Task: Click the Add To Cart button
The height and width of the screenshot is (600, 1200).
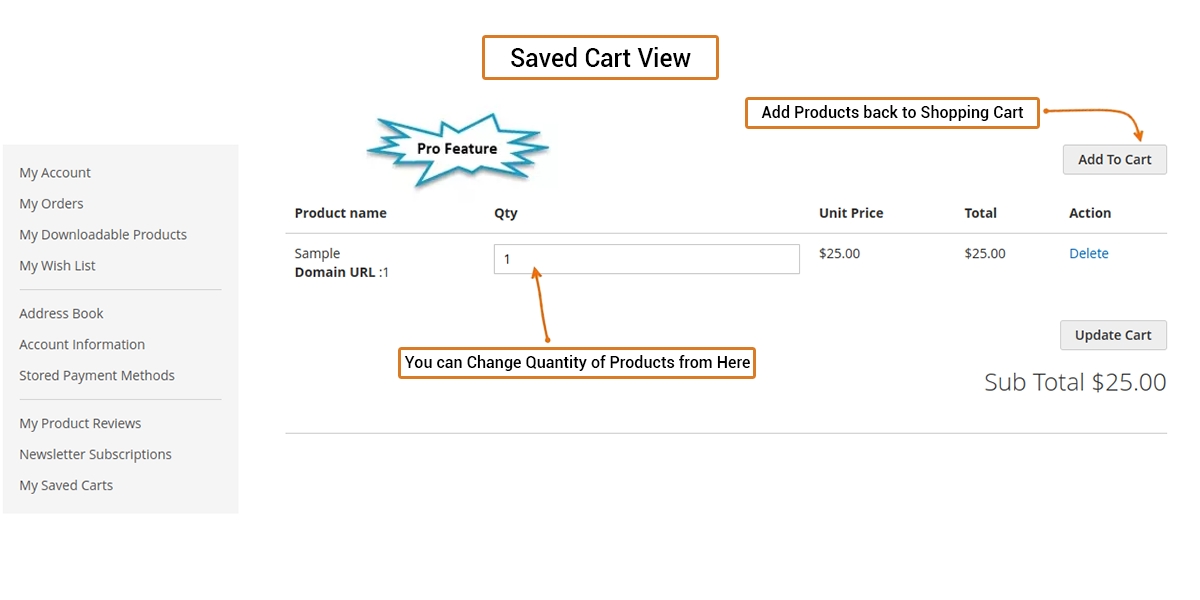Action: 1114,160
